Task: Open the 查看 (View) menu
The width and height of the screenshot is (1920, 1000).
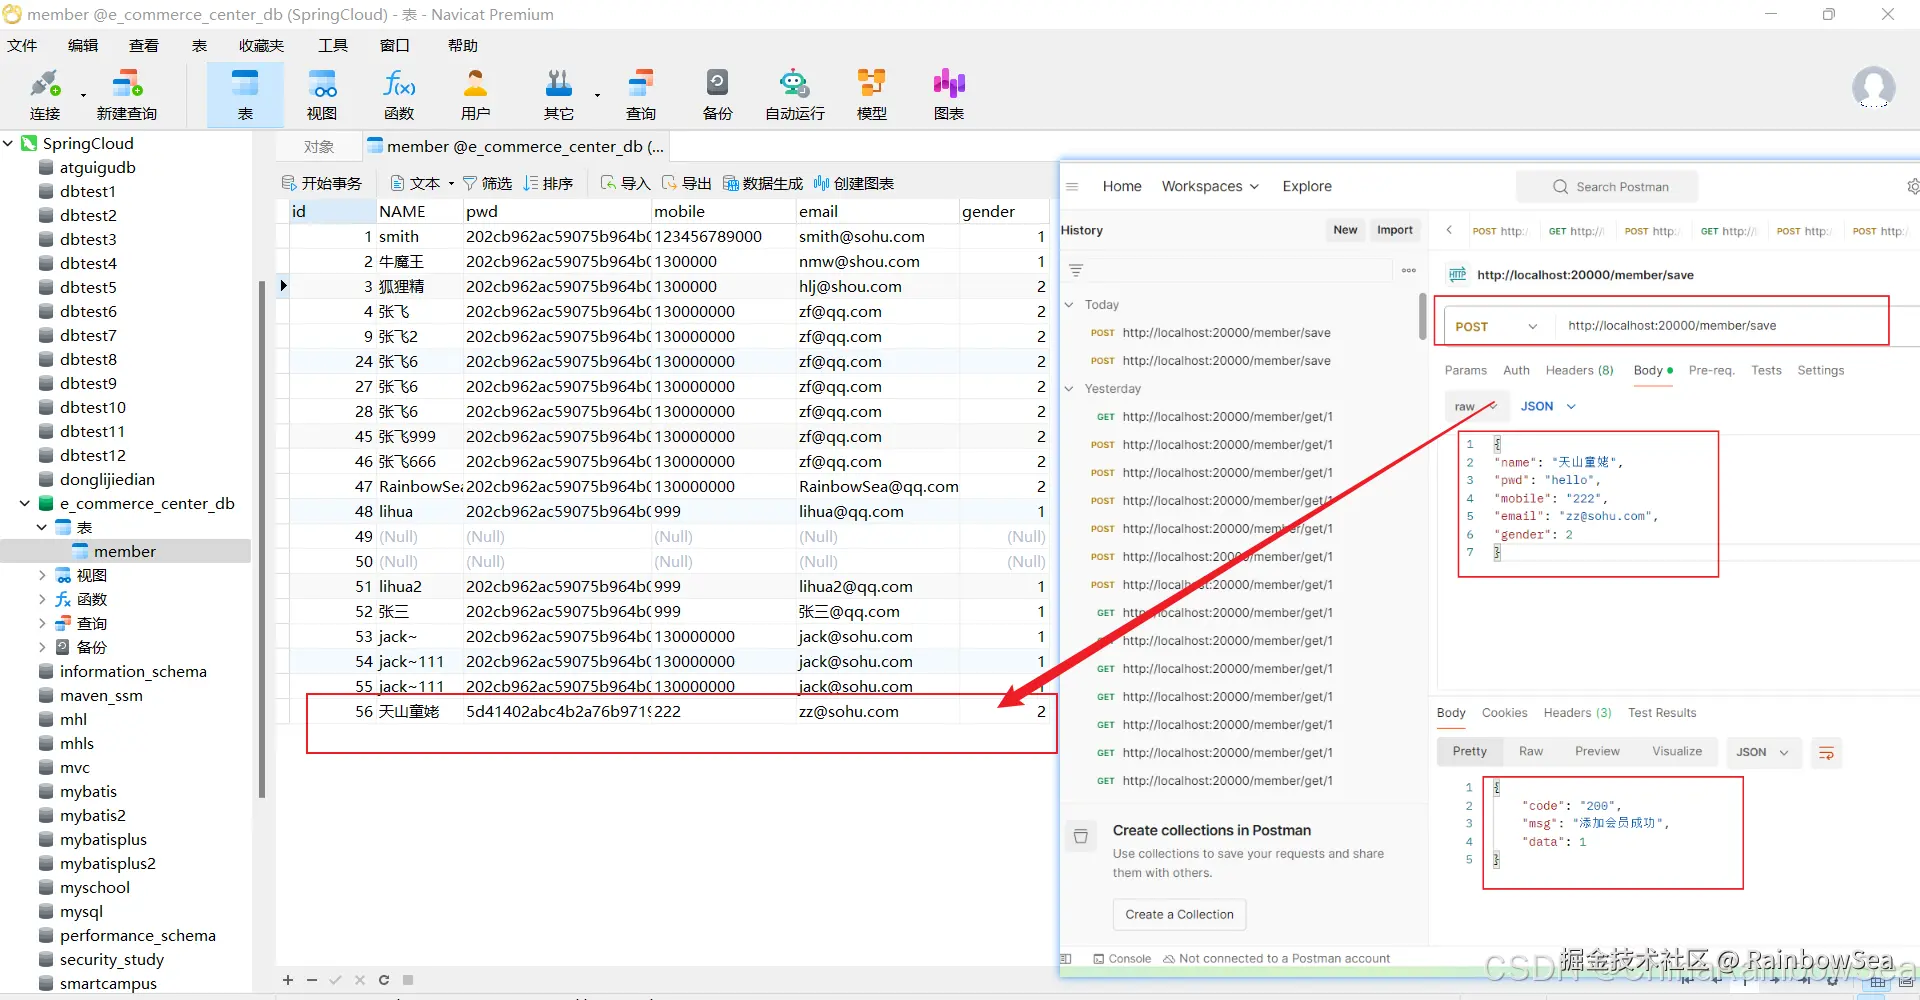Action: pos(144,45)
